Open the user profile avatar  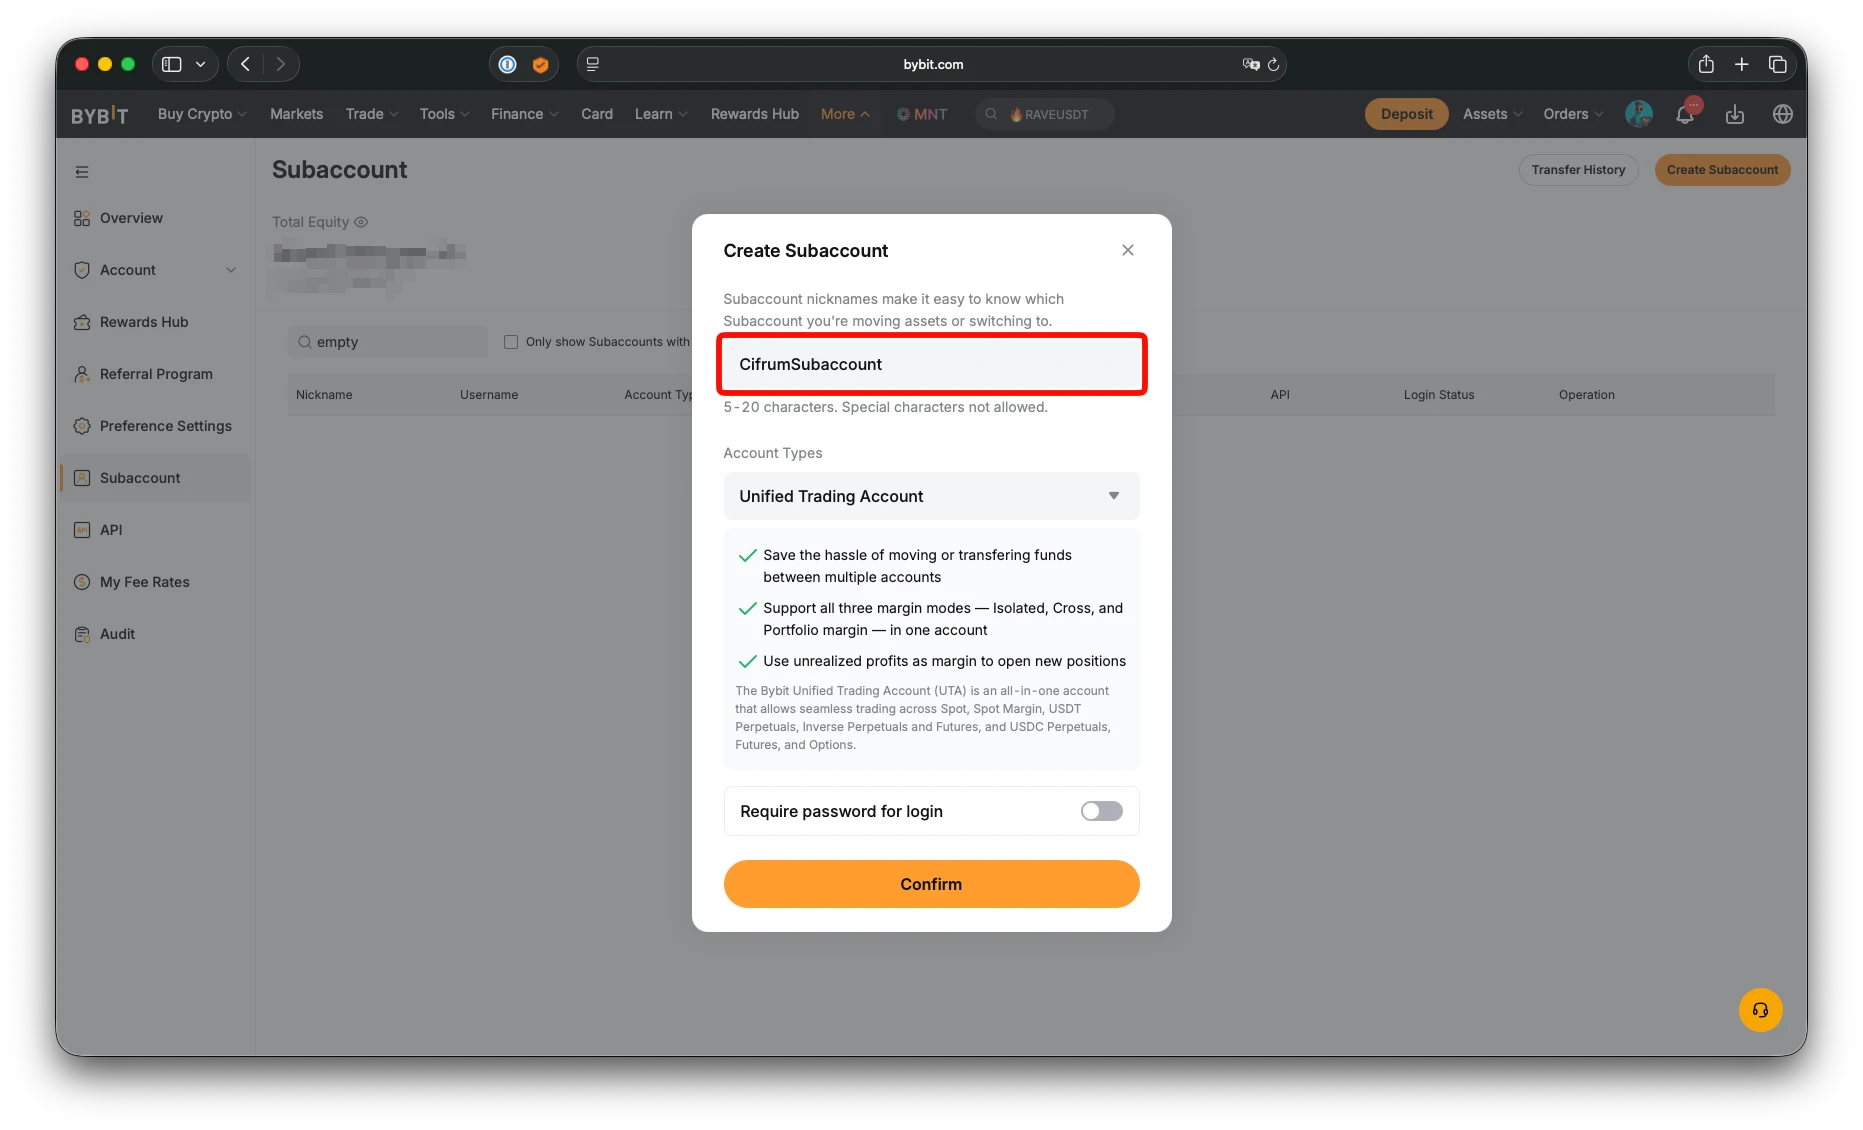click(x=1638, y=114)
